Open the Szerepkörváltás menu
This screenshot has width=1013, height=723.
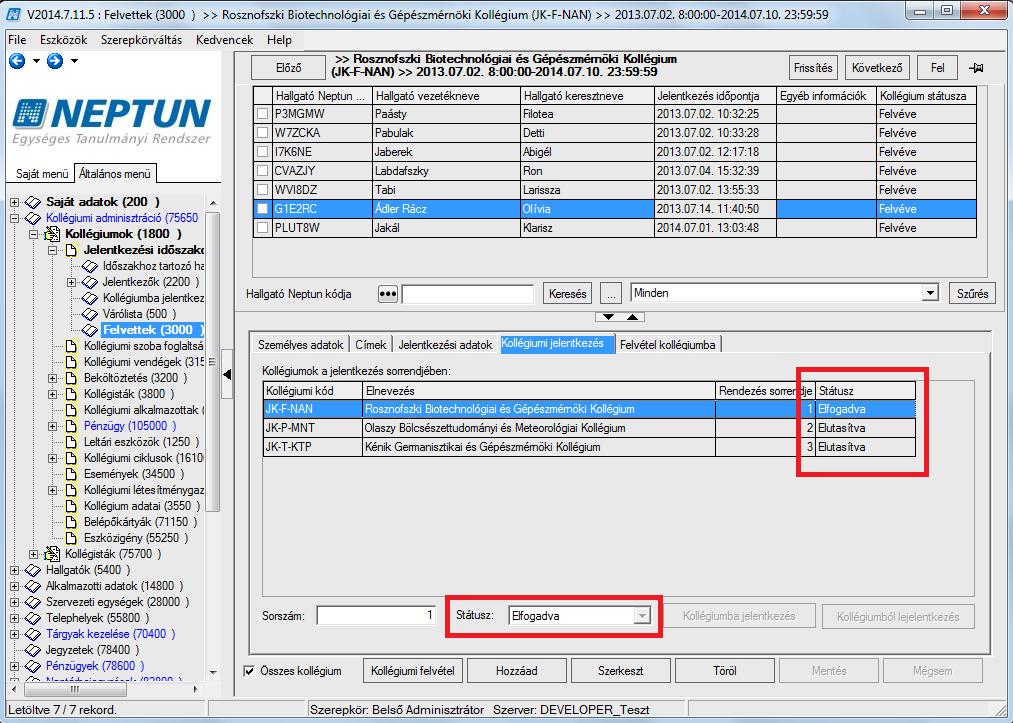coord(141,40)
